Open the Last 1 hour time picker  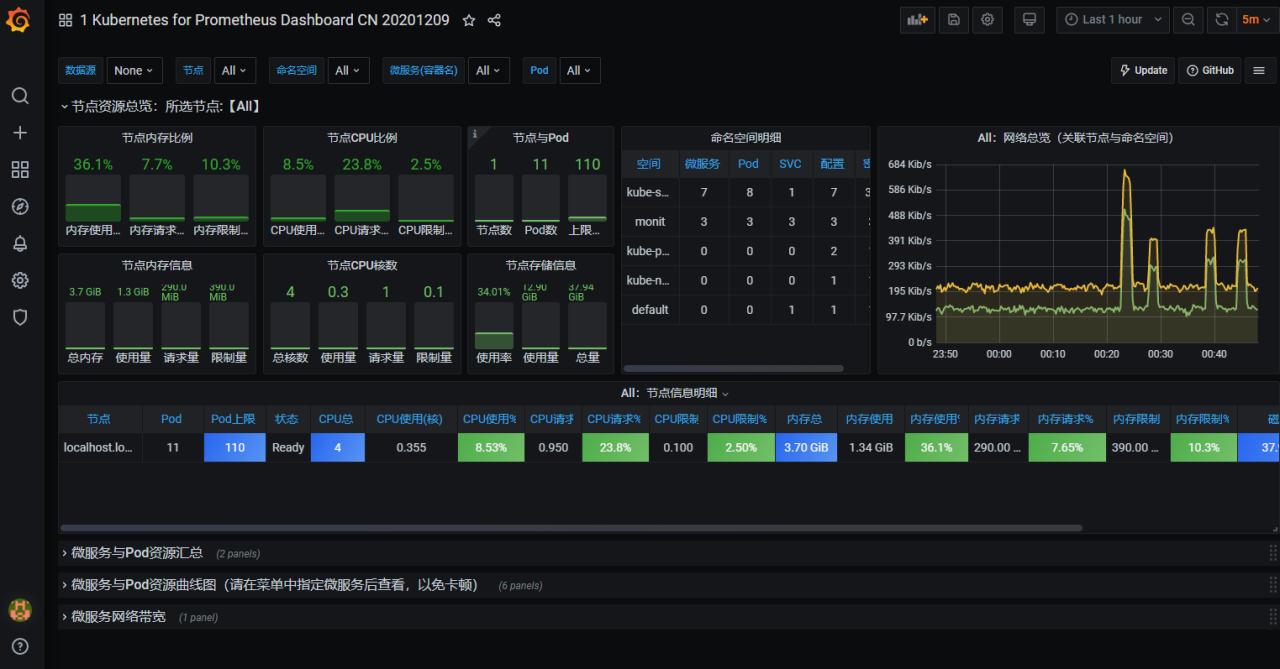tap(1112, 19)
